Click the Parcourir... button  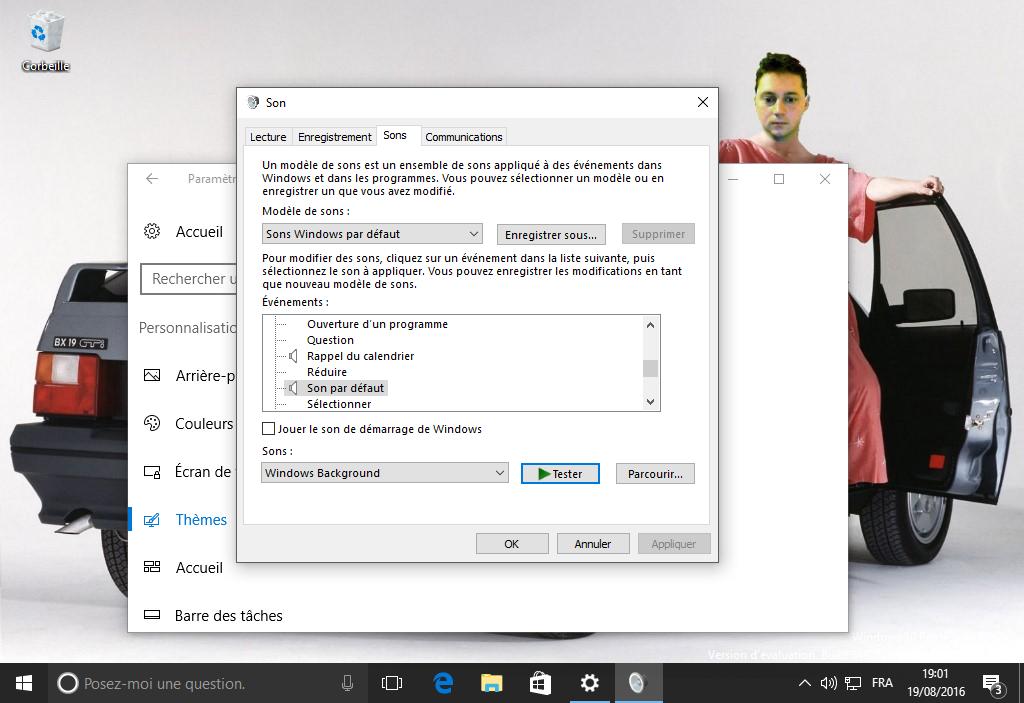pyautogui.click(x=655, y=474)
